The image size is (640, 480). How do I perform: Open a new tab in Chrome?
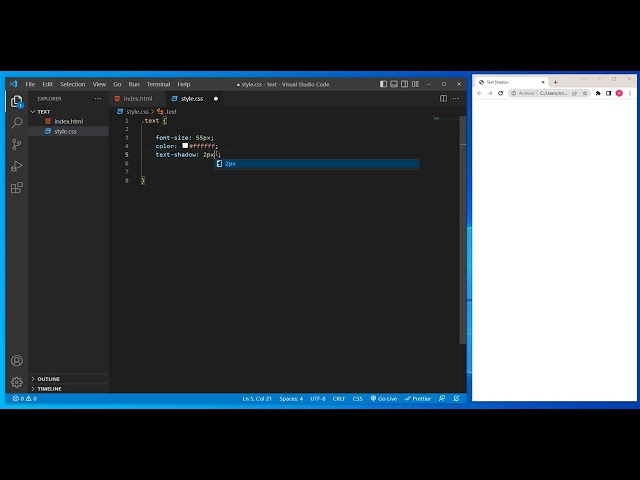click(x=556, y=82)
